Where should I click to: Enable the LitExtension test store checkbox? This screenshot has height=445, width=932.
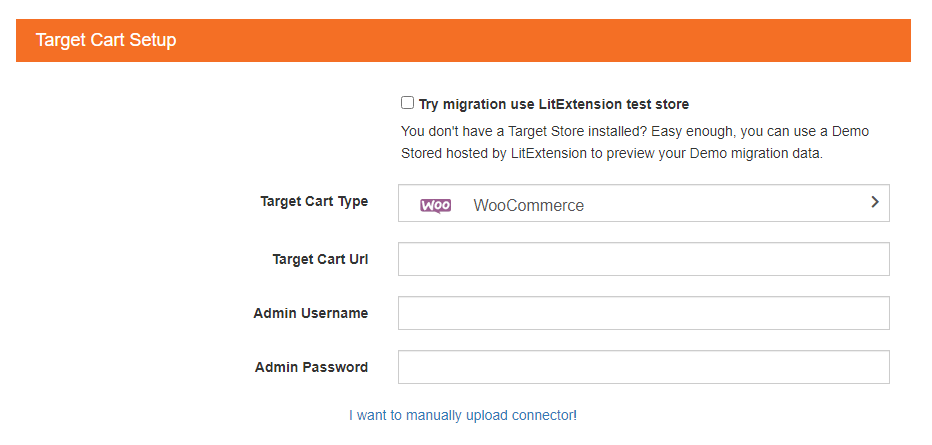click(x=407, y=103)
